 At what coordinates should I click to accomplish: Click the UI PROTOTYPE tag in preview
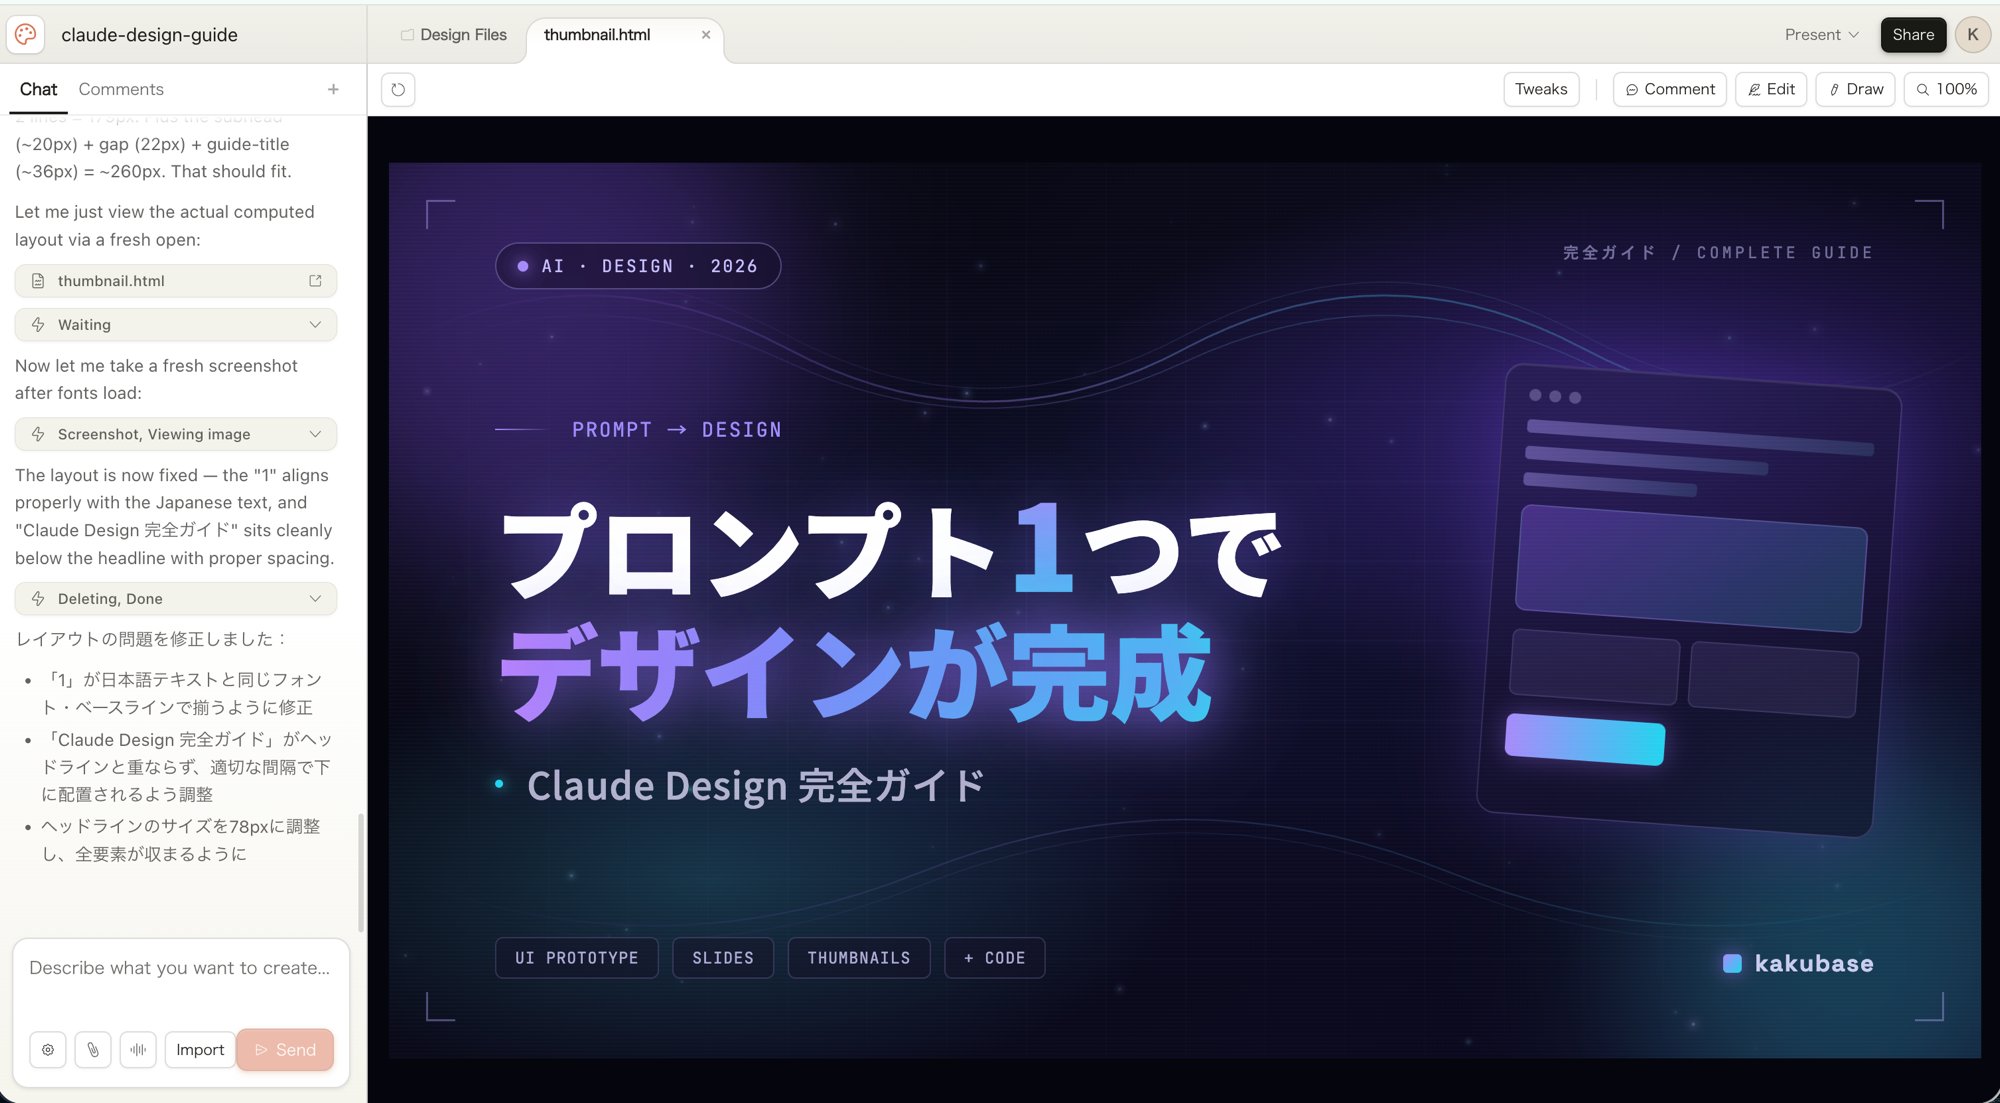(576, 958)
